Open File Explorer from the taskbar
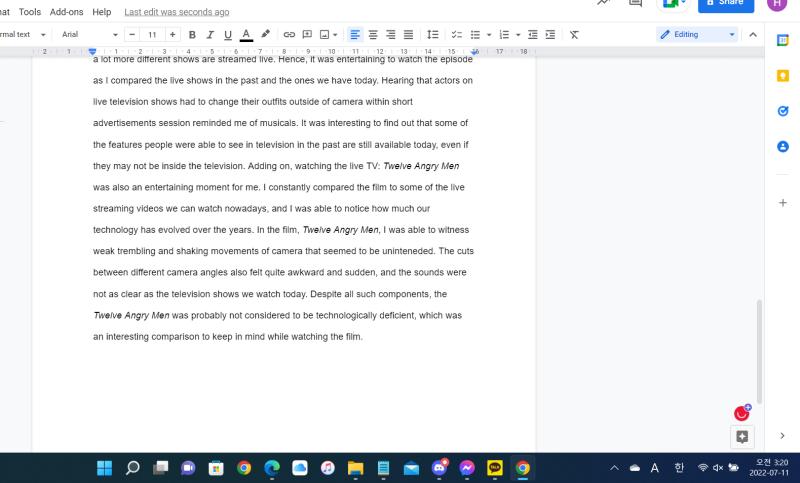Viewport: 800px width, 483px height. pos(355,468)
